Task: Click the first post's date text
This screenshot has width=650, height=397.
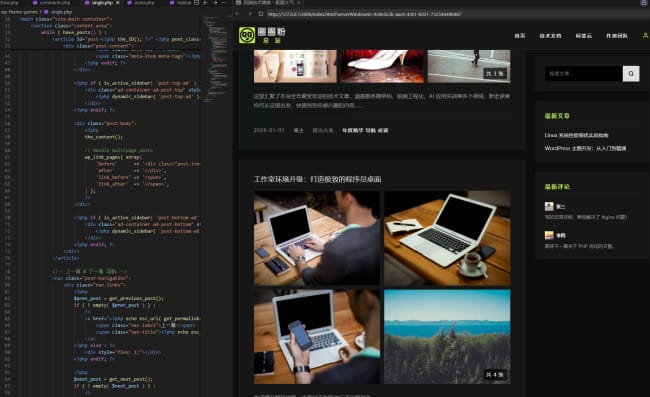Action: click(269, 130)
